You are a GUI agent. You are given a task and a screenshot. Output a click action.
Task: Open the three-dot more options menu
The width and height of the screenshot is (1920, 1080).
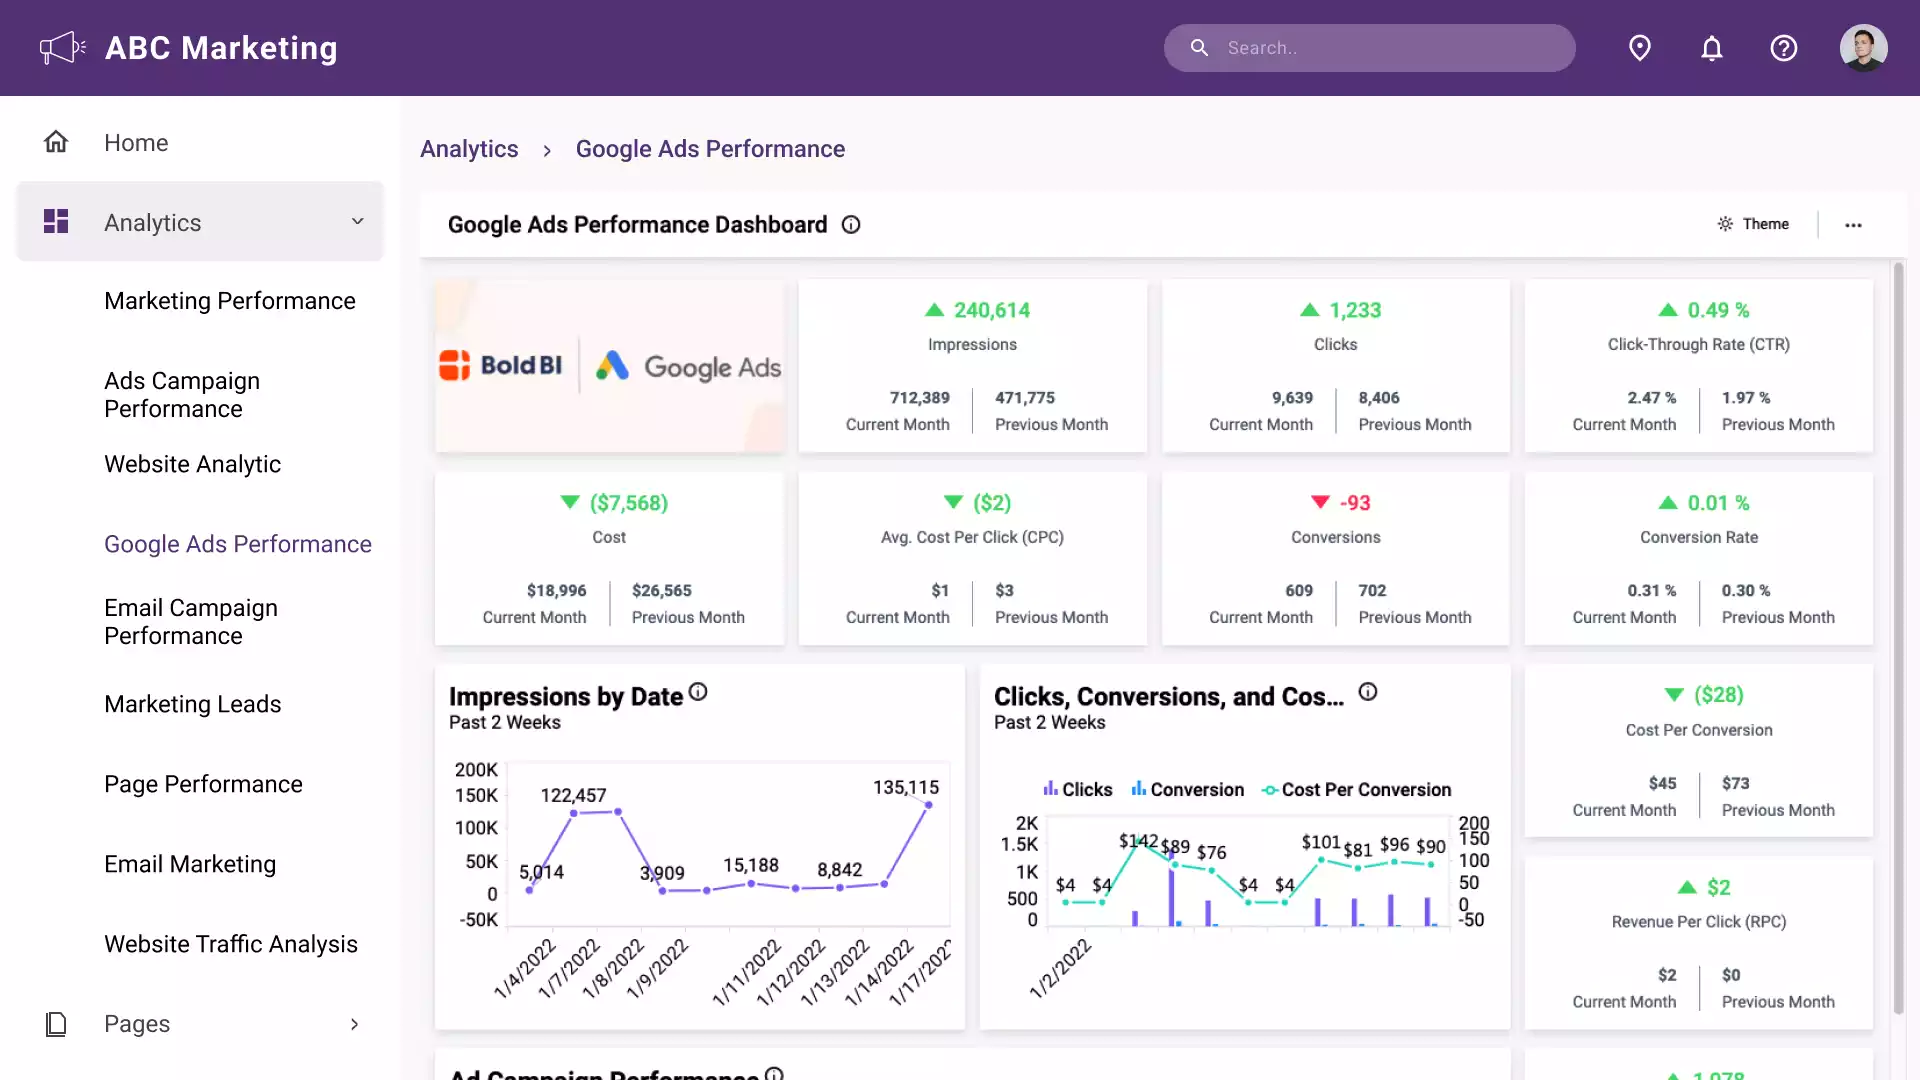[1853, 225]
